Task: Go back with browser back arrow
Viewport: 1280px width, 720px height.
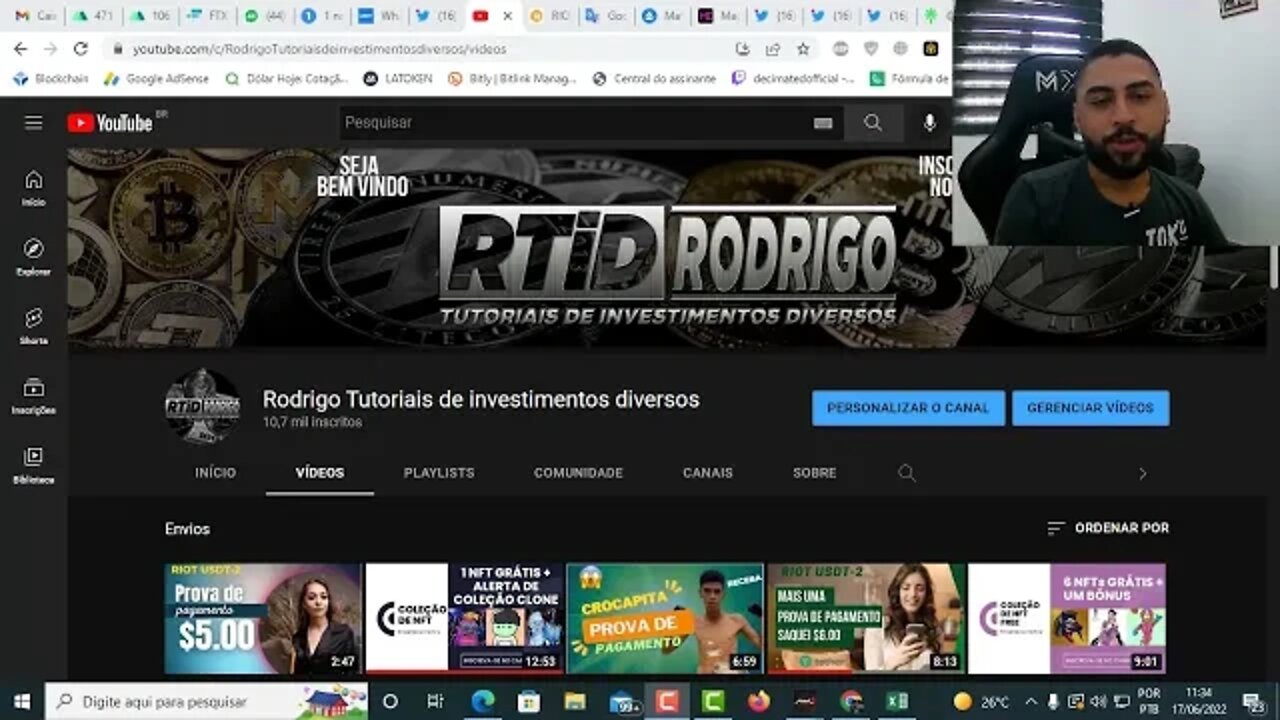Action: 22,48
